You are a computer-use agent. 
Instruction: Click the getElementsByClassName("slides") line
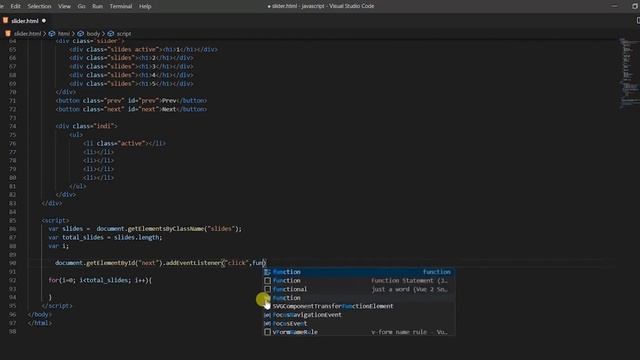(x=145, y=229)
